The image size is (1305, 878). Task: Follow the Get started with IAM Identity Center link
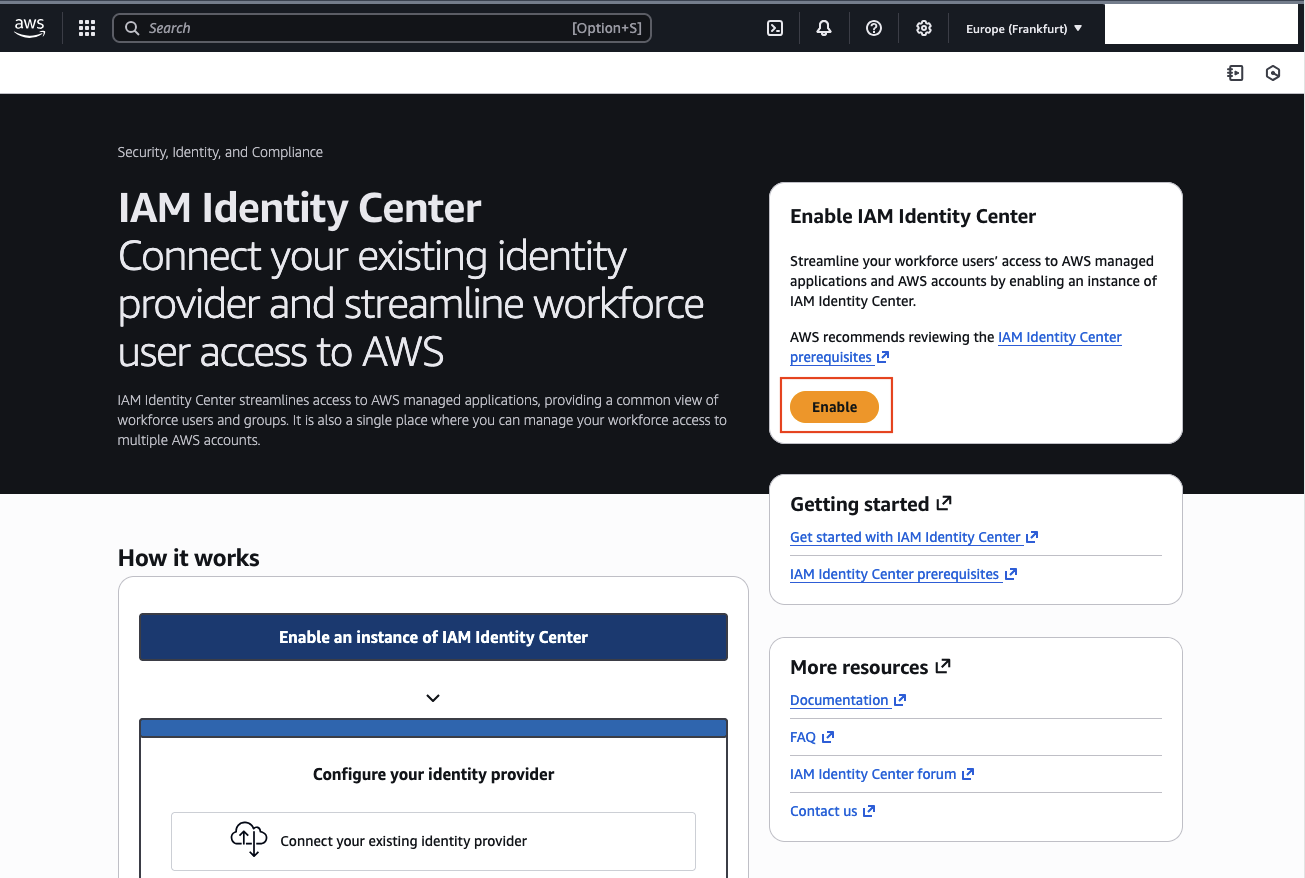[906, 537]
